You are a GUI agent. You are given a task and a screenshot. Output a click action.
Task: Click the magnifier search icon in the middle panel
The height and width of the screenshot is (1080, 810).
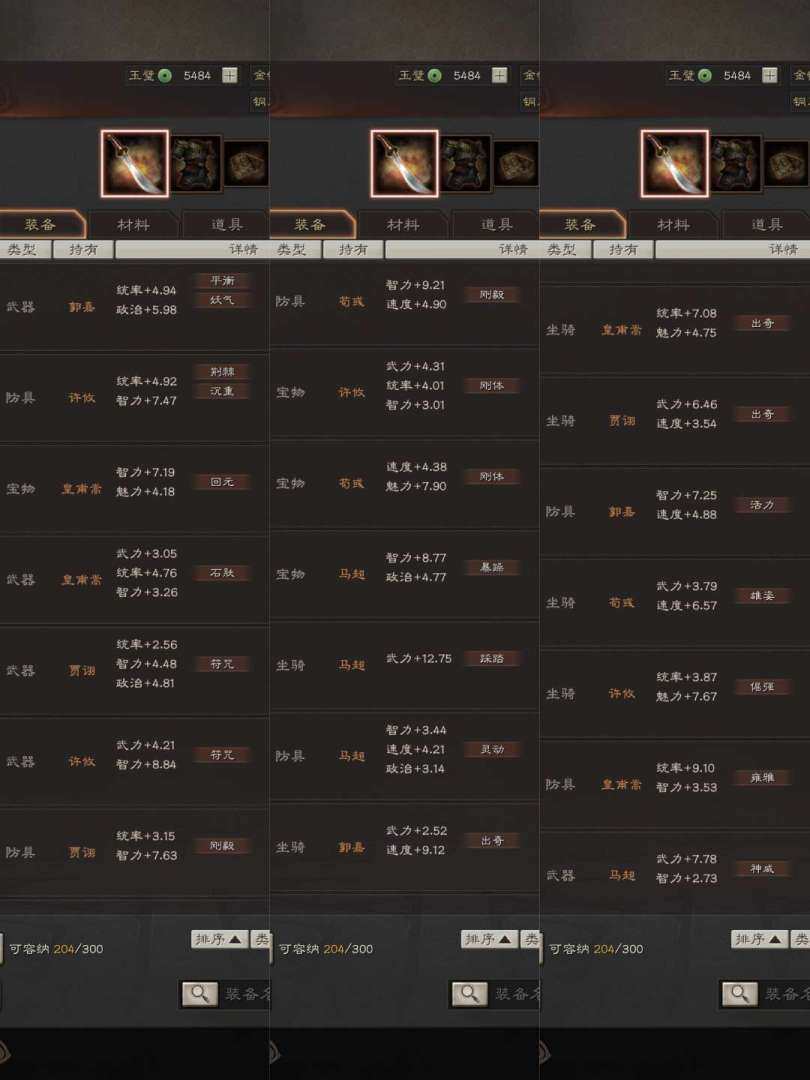point(469,993)
